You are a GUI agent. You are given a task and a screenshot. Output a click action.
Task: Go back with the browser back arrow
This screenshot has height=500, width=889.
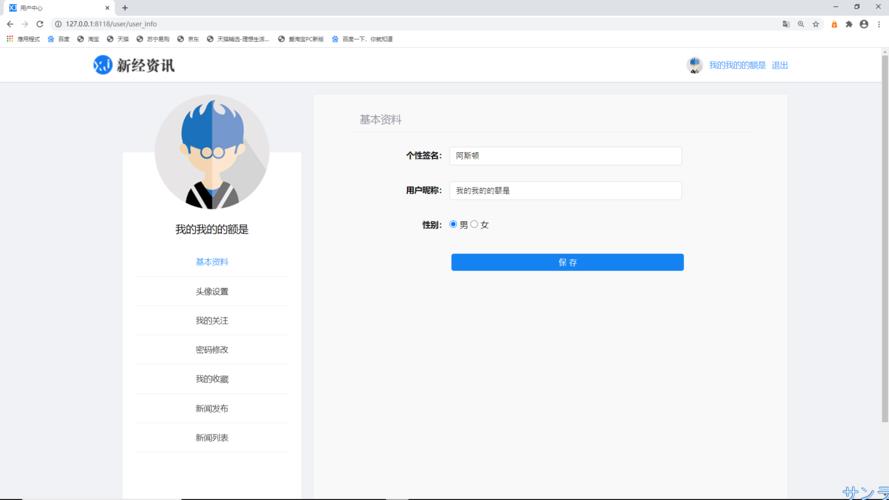pos(10,24)
